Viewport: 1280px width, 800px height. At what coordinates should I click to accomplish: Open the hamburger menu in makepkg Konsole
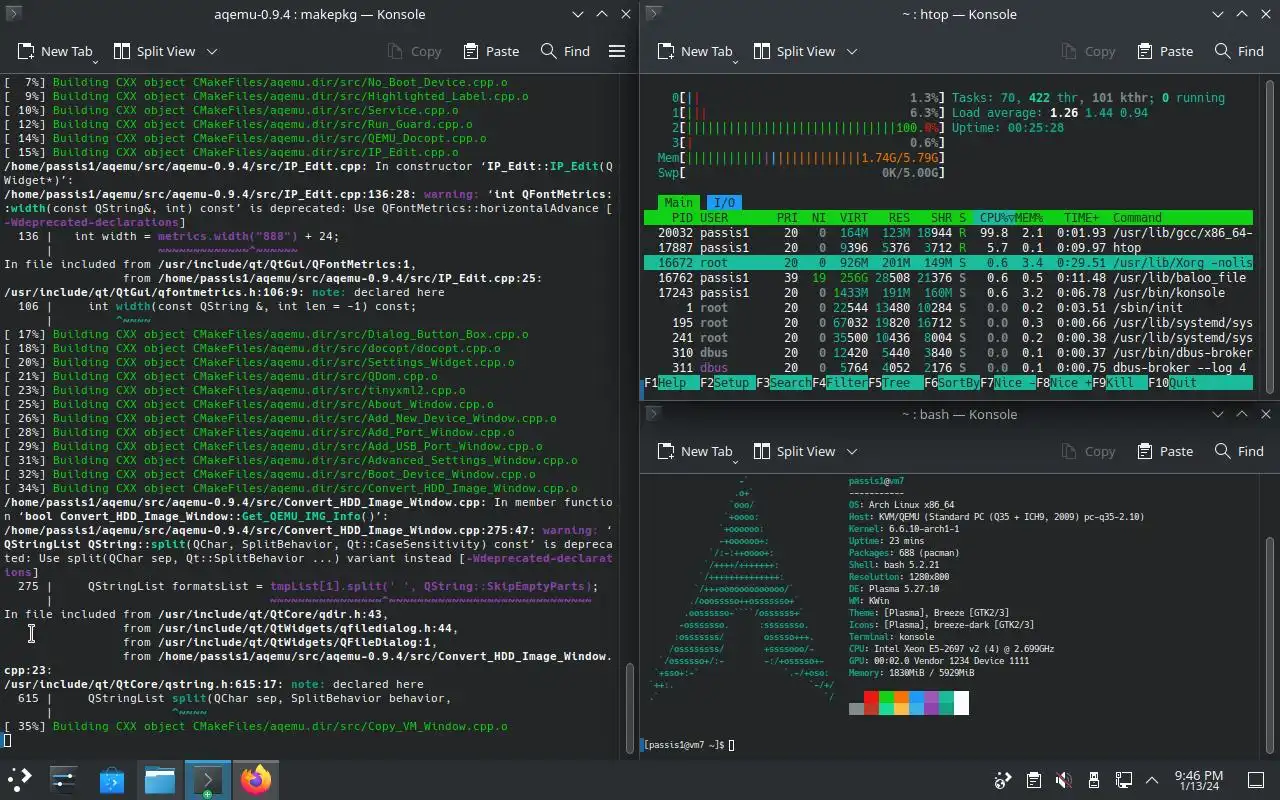tap(617, 51)
